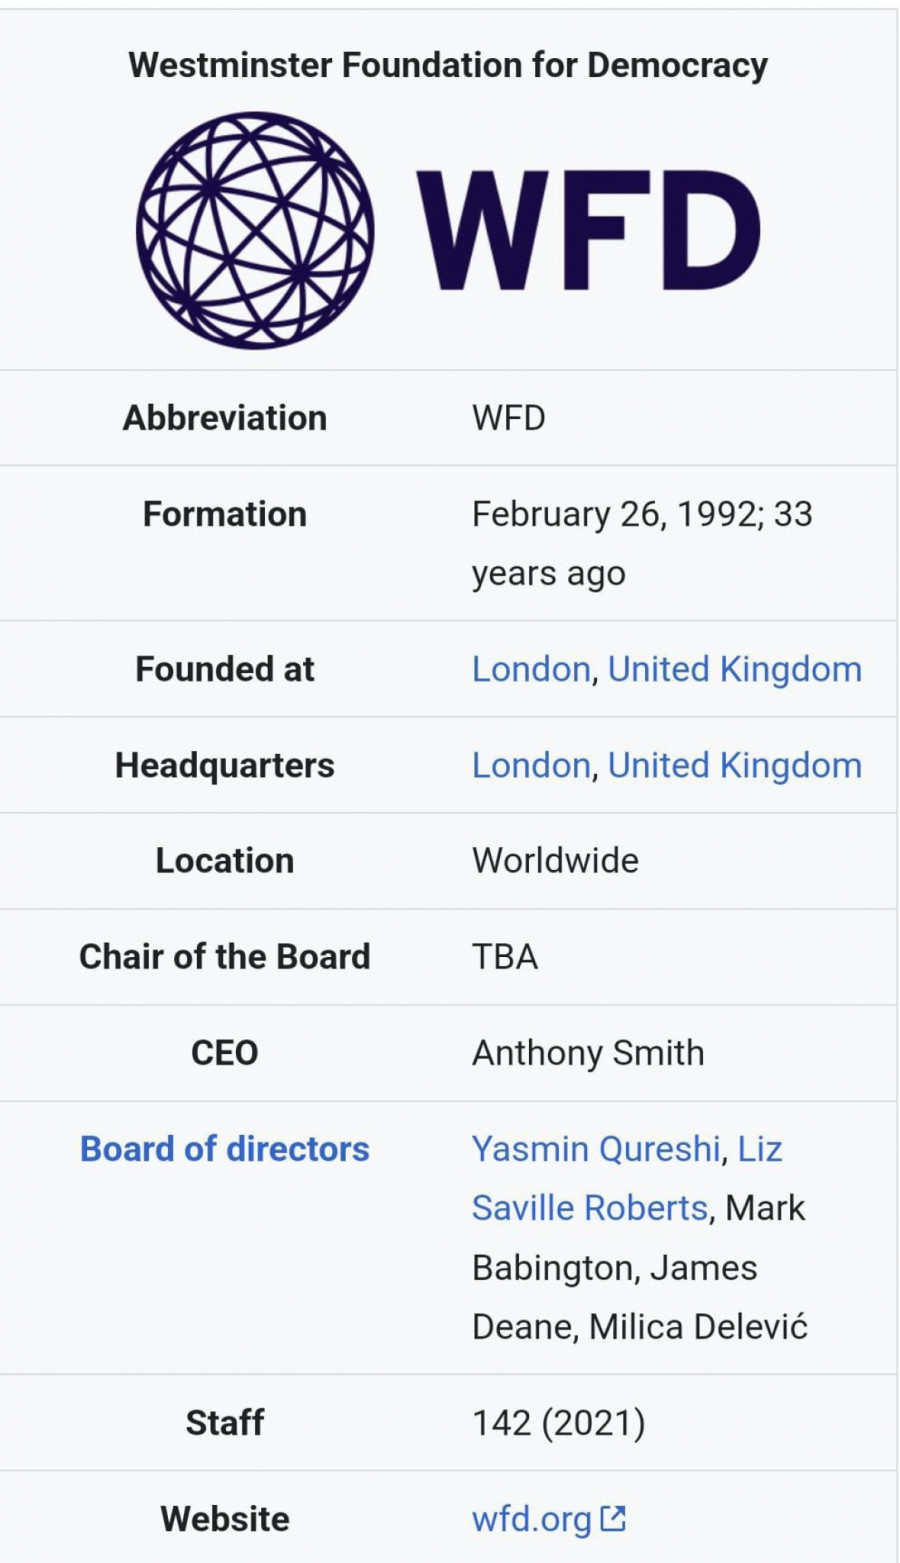
Task: Click the large WFD wordmark in the logo
Action: [x=588, y=231]
